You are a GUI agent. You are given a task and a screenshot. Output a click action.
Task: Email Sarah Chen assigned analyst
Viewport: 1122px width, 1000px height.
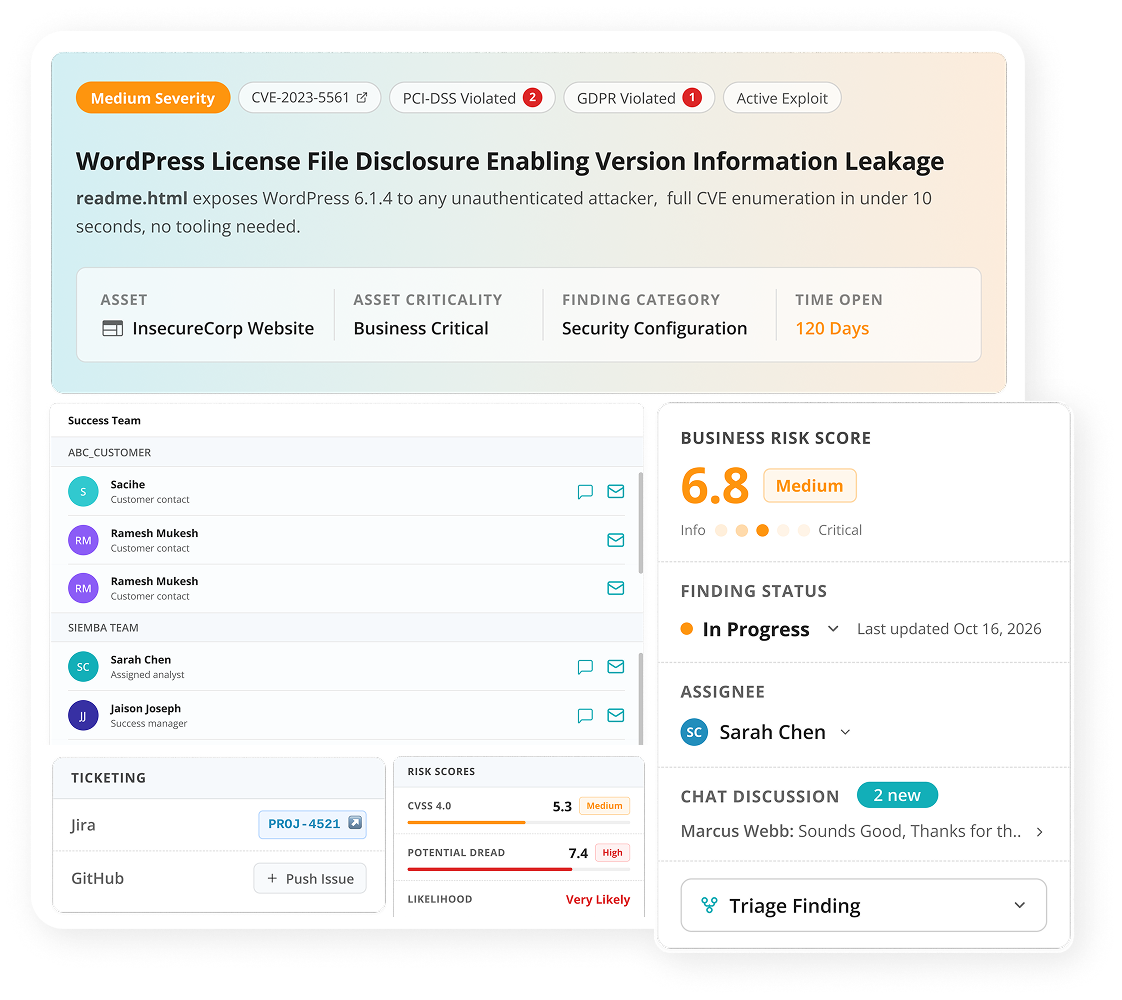[x=615, y=667]
